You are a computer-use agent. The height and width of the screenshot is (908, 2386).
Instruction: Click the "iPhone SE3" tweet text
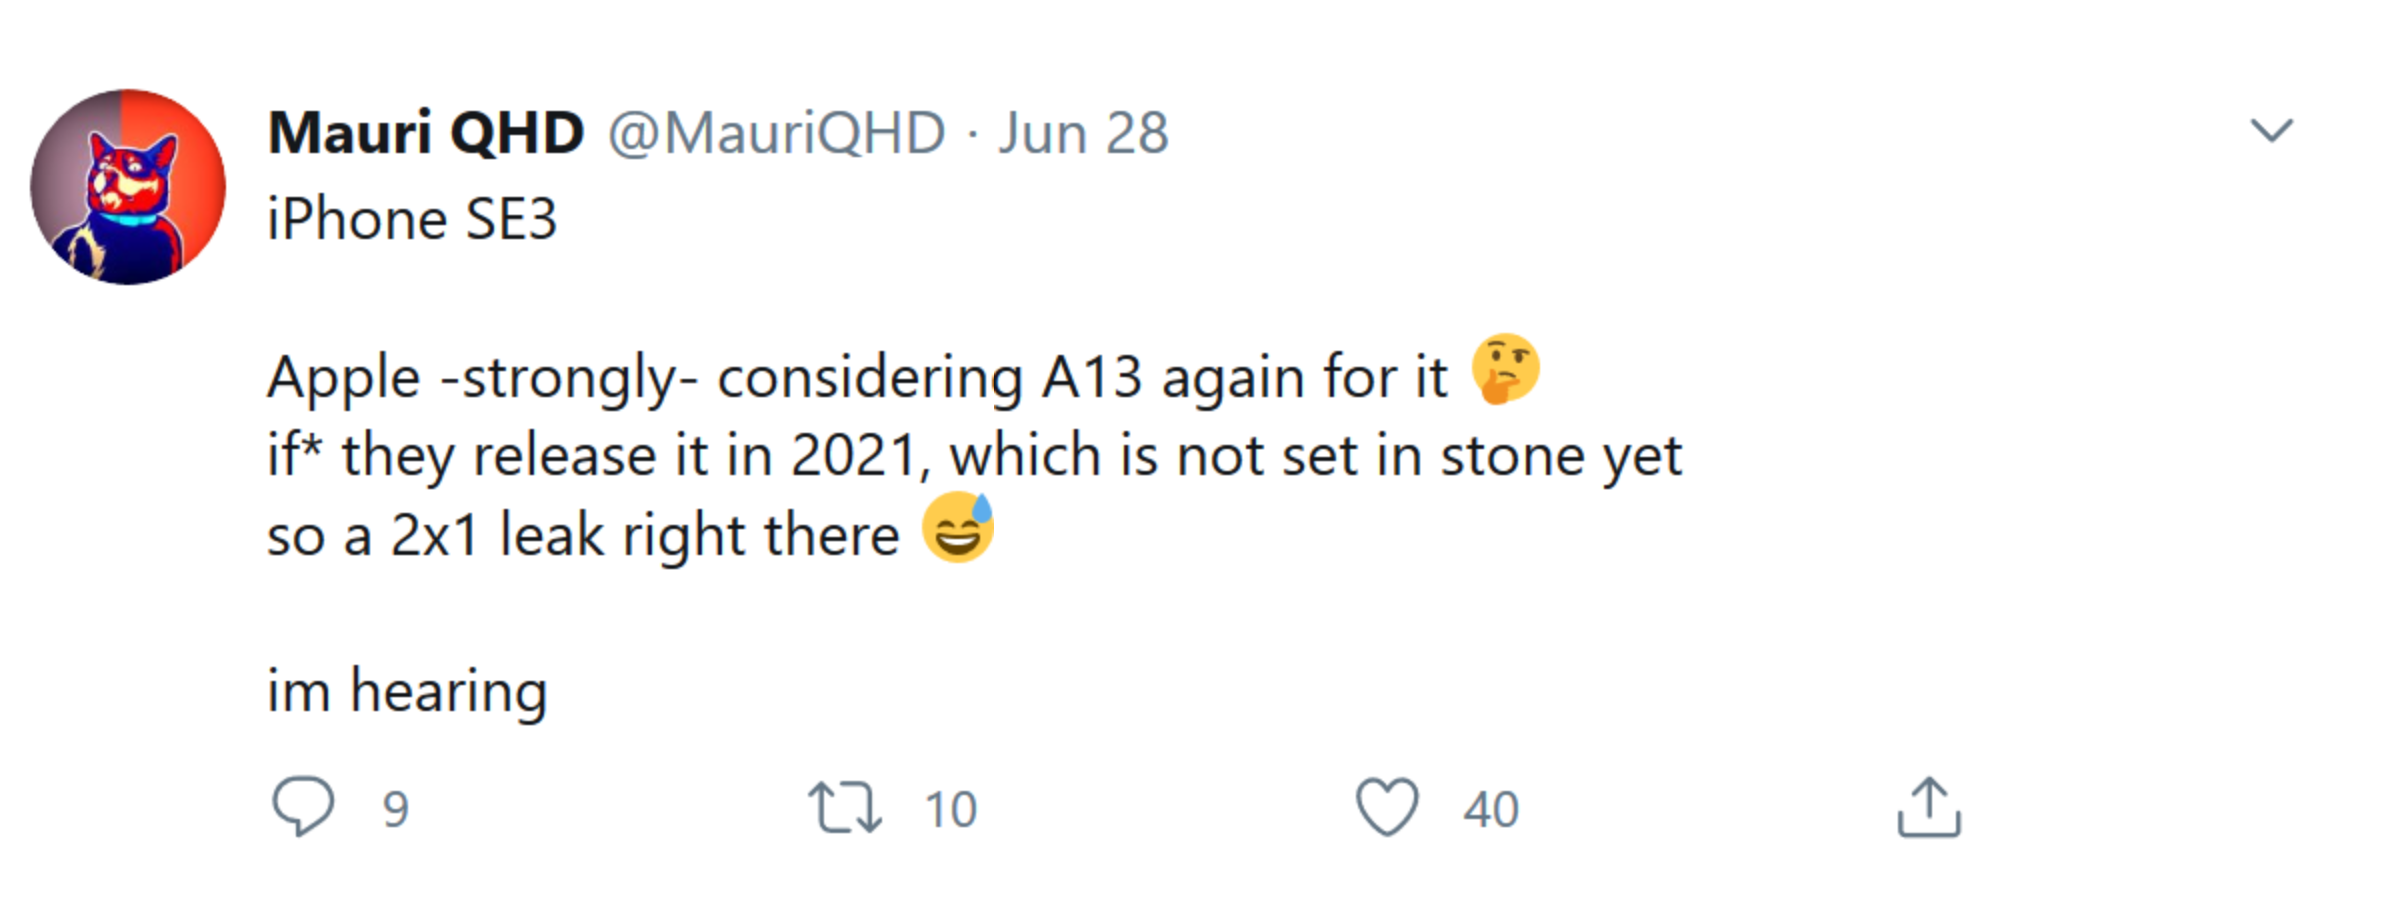click(412, 219)
